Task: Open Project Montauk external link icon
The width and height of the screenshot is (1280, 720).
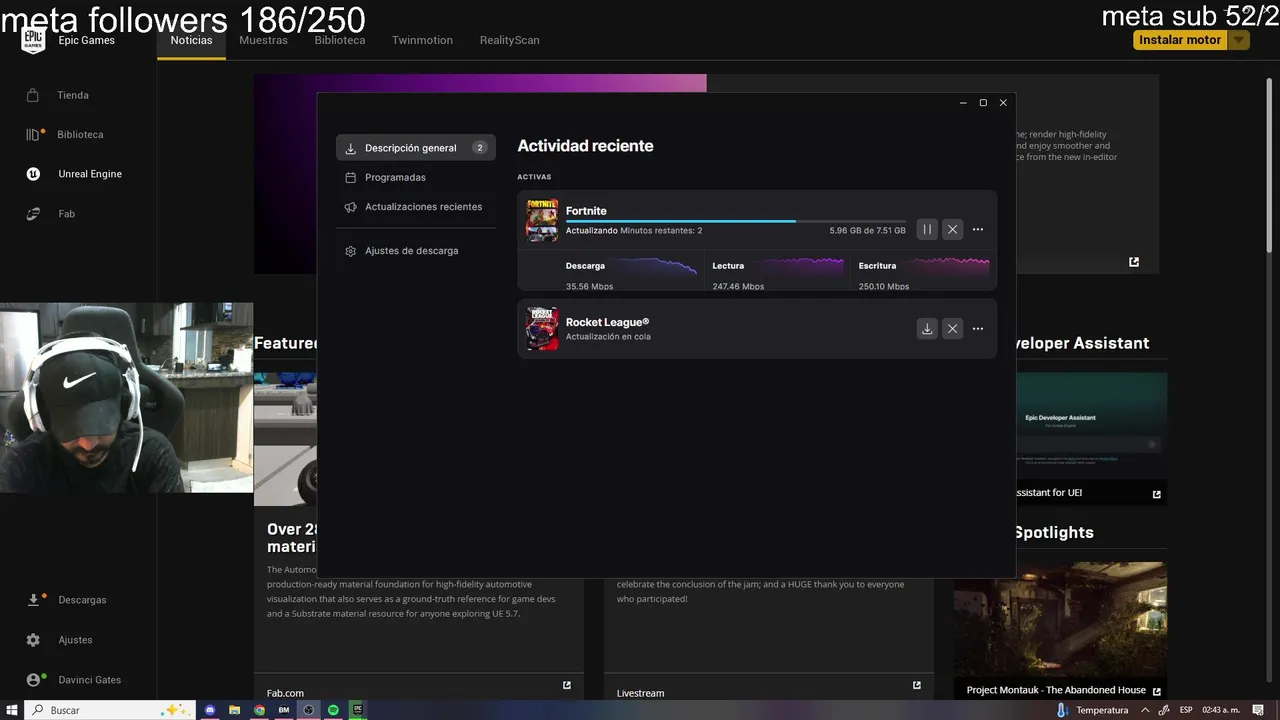Action: 1157,691
